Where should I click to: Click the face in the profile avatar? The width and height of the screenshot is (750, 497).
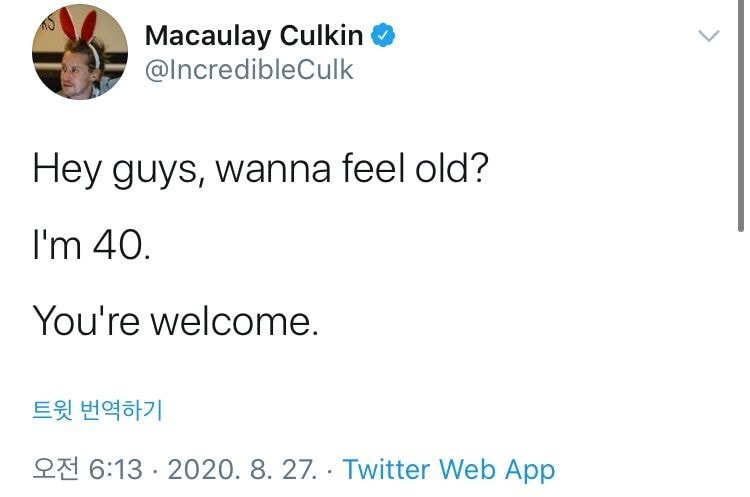[x=70, y=68]
